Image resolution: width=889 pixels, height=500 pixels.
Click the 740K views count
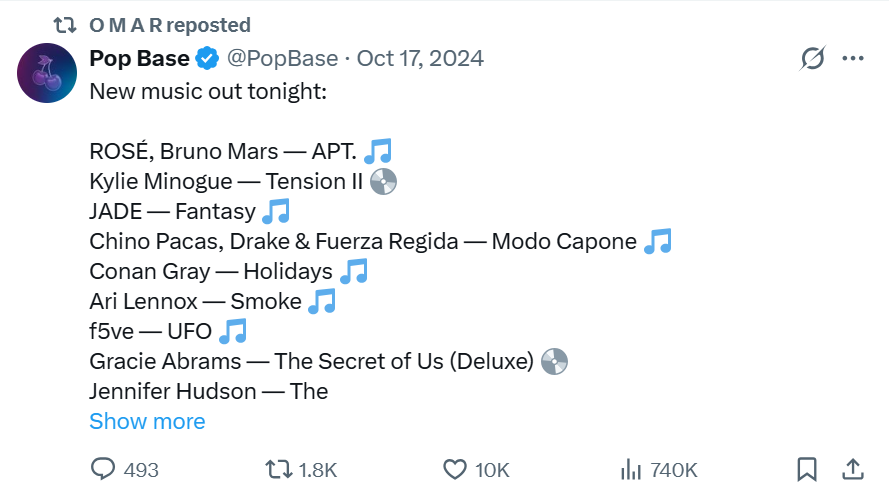click(673, 470)
